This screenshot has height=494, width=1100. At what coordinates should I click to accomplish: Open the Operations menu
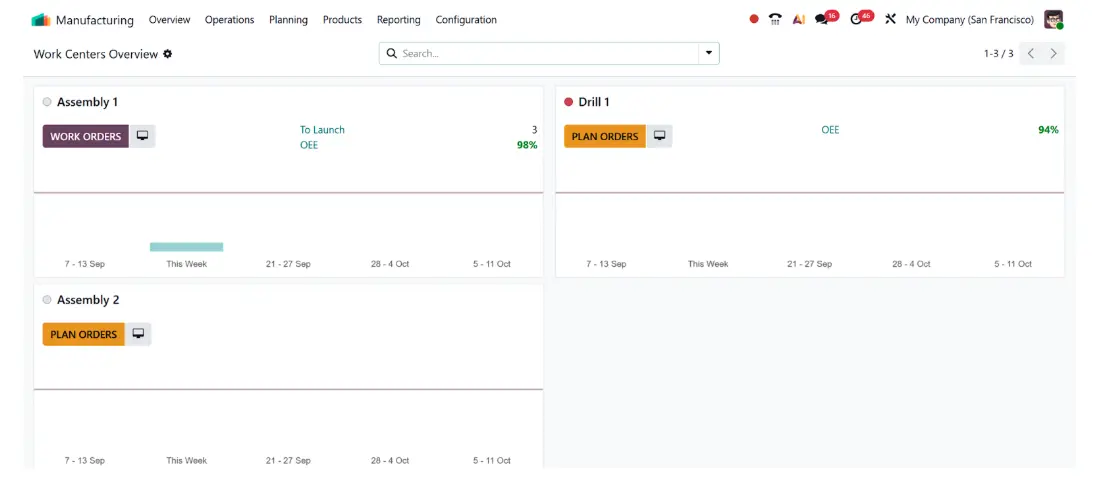[x=229, y=20]
